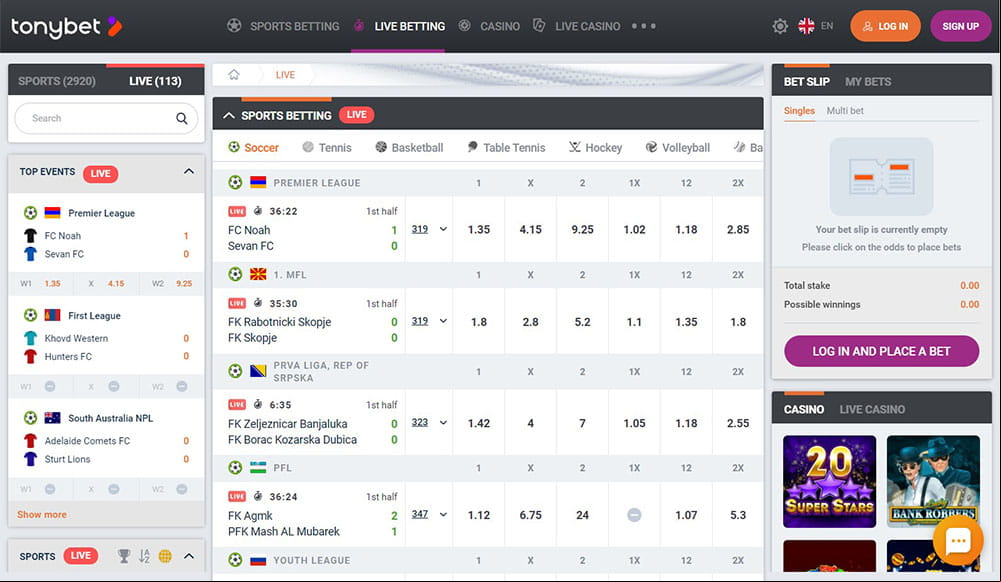Open the EN language dropdown

point(827,26)
